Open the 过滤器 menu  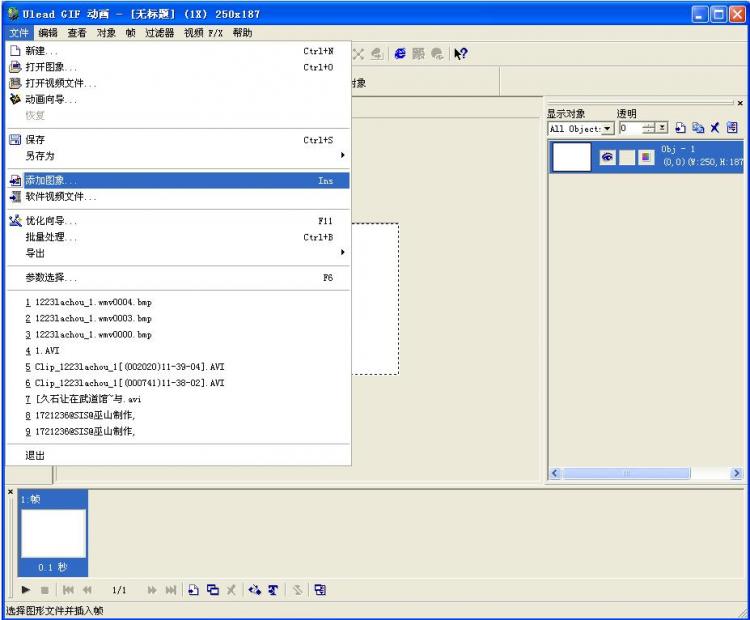160,33
